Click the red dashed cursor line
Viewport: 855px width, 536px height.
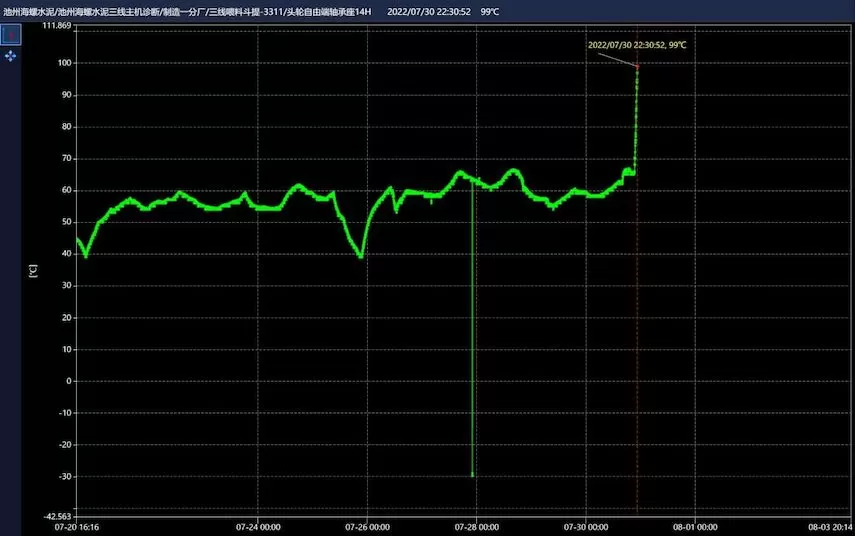click(637, 300)
